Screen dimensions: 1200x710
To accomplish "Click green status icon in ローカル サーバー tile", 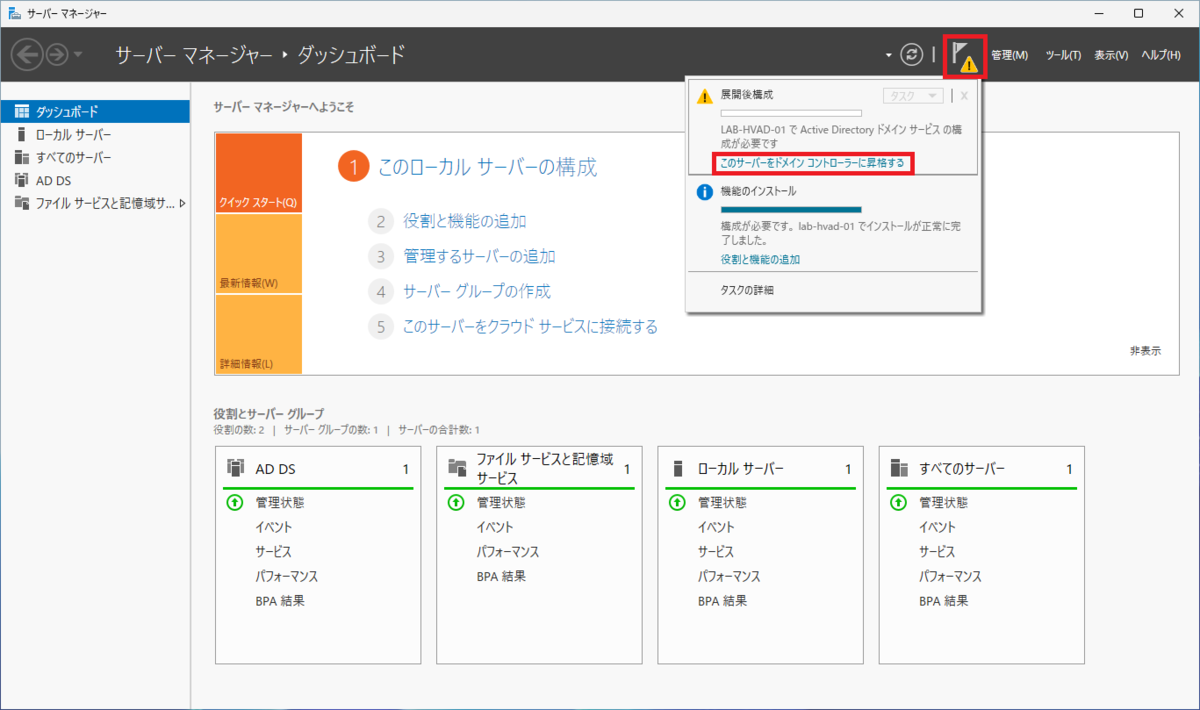I will (x=676, y=502).
